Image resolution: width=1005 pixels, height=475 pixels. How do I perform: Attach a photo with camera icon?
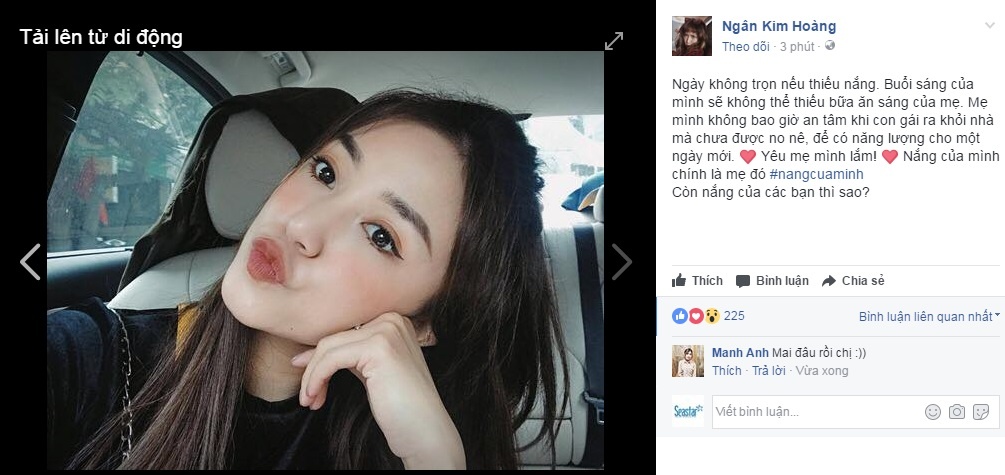point(957,412)
